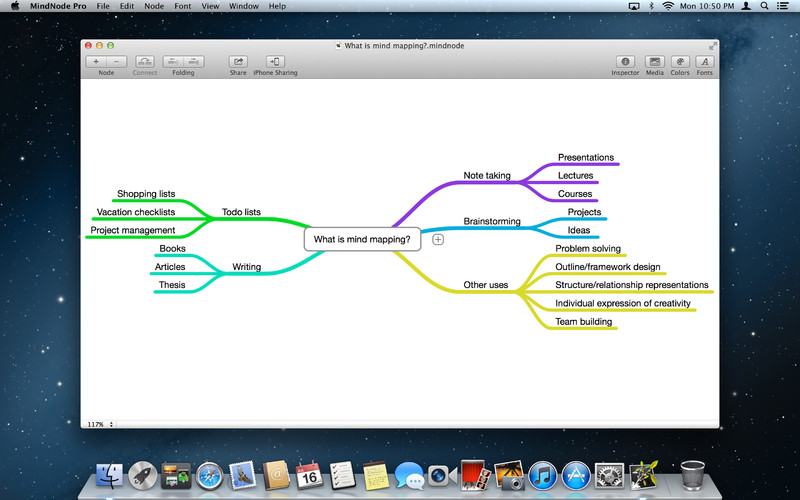
Task: Open iPhone Sharing from the toolbar
Action: click(x=275, y=61)
